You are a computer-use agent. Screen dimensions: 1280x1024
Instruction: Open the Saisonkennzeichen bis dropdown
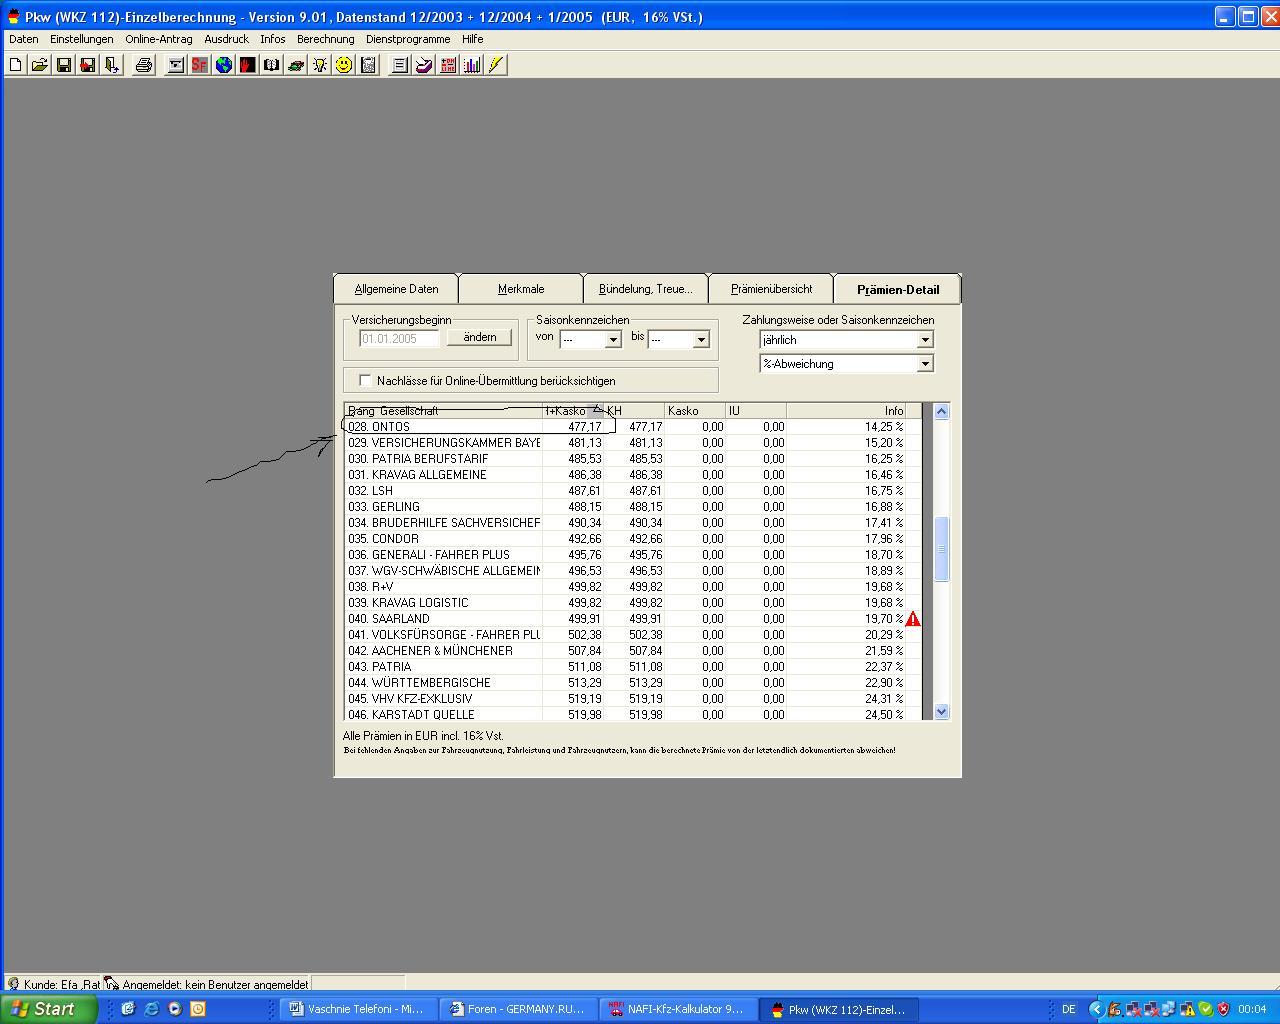click(x=701, y=340)
